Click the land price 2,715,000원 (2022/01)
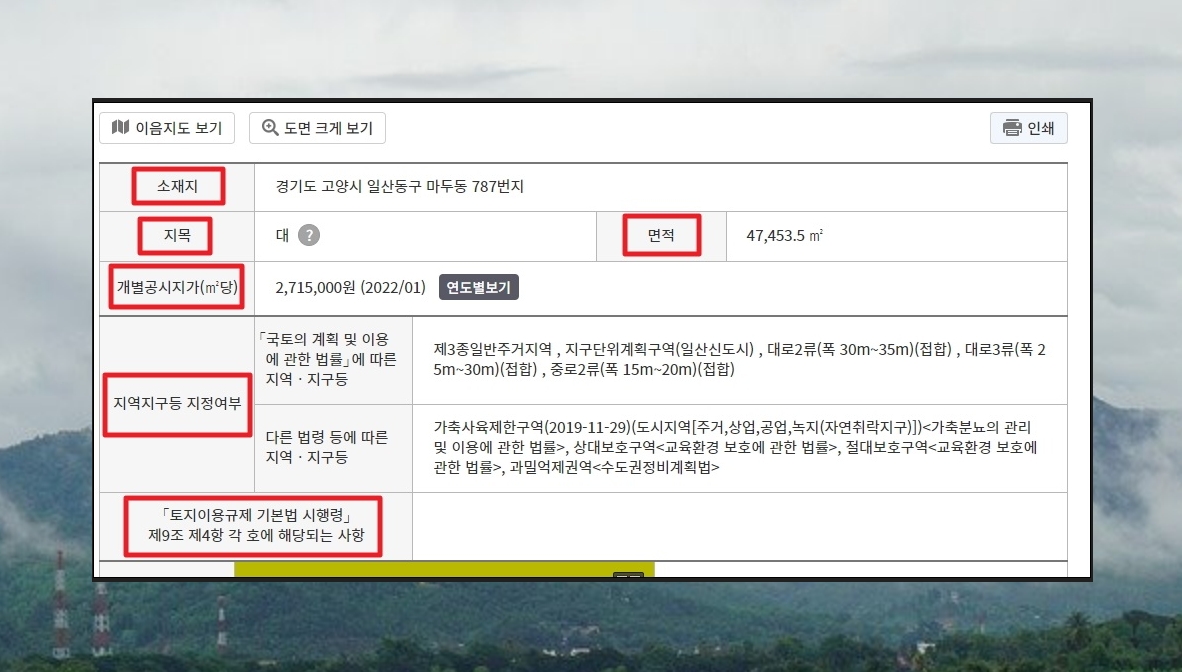This screenshot has height=672, width=1182. pyautogui.click(x=351, y=287)
